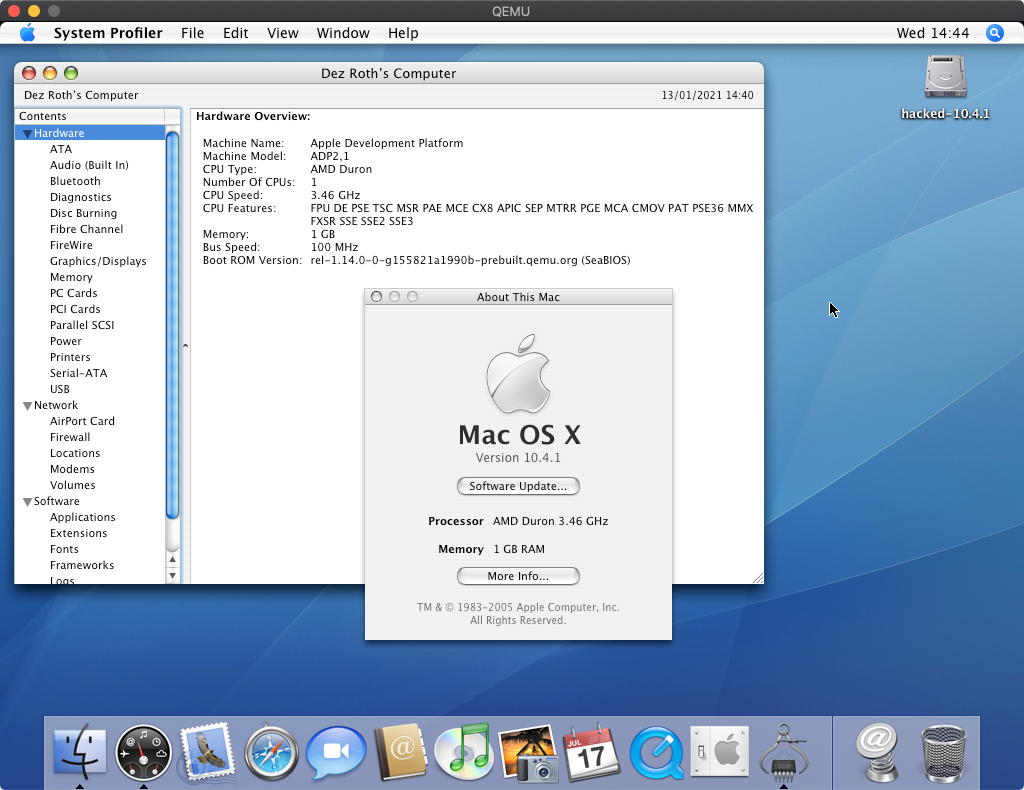Open Finder from the Dock
Viewport: 1024px width, 790px height.
(79, 753)
